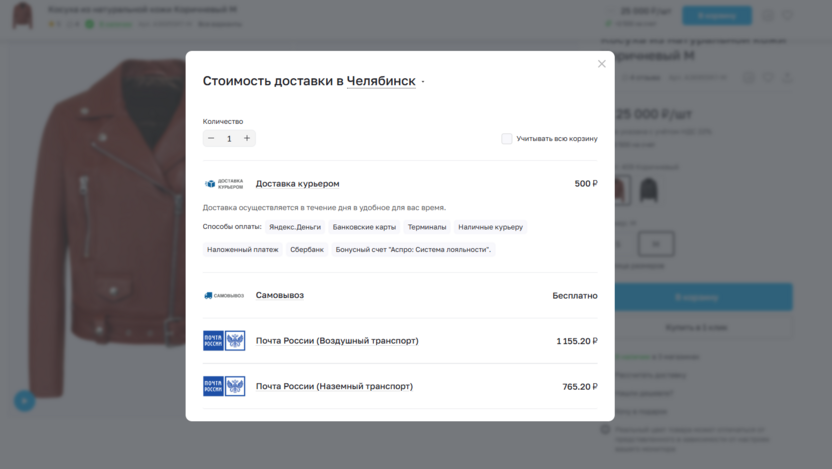Select the 'Сбербанк' payment tag

tap(307, 249)
